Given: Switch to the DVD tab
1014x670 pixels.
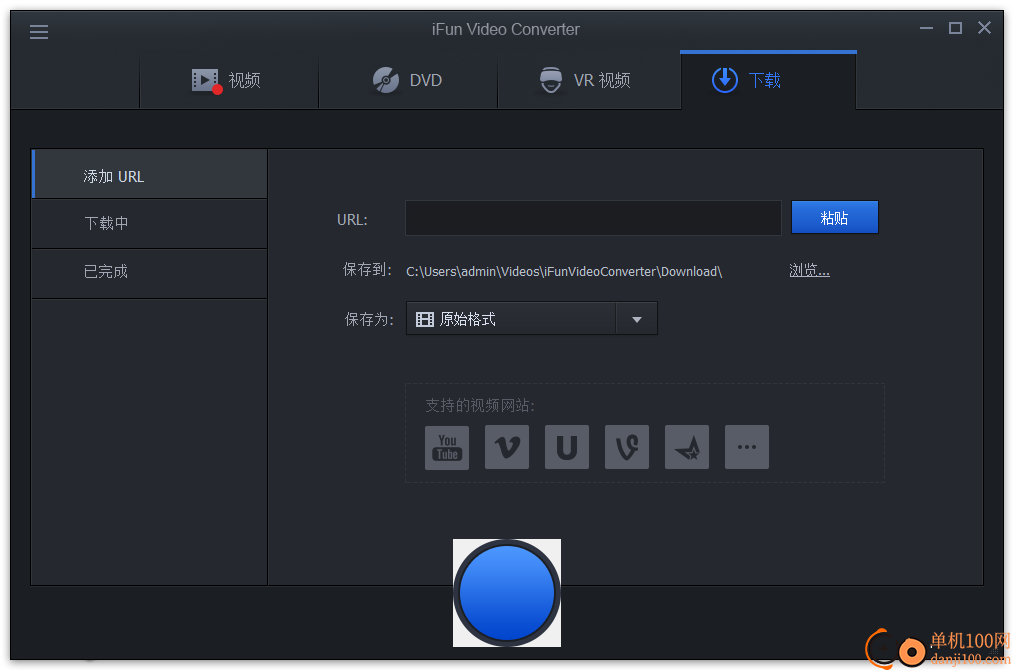Looking at the screenshot, I should point(408,80).
